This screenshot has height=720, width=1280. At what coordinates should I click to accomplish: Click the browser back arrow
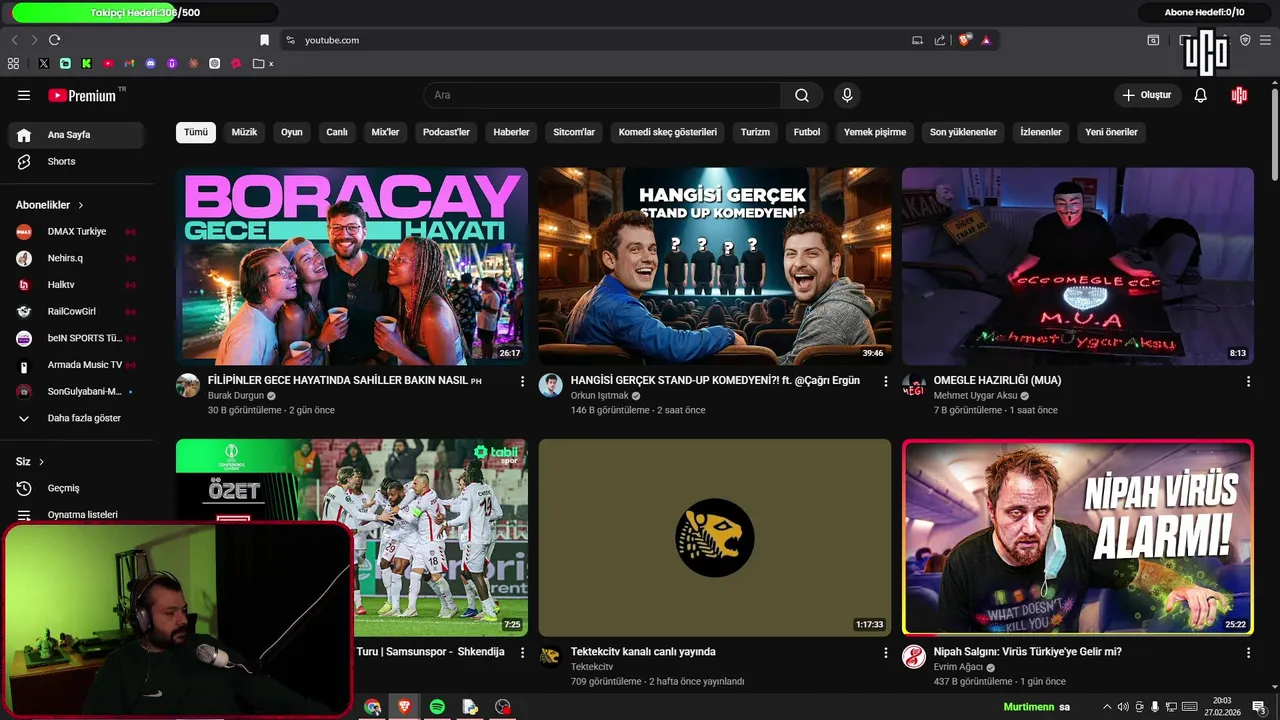pyautogui.click(x=14, y=40)
